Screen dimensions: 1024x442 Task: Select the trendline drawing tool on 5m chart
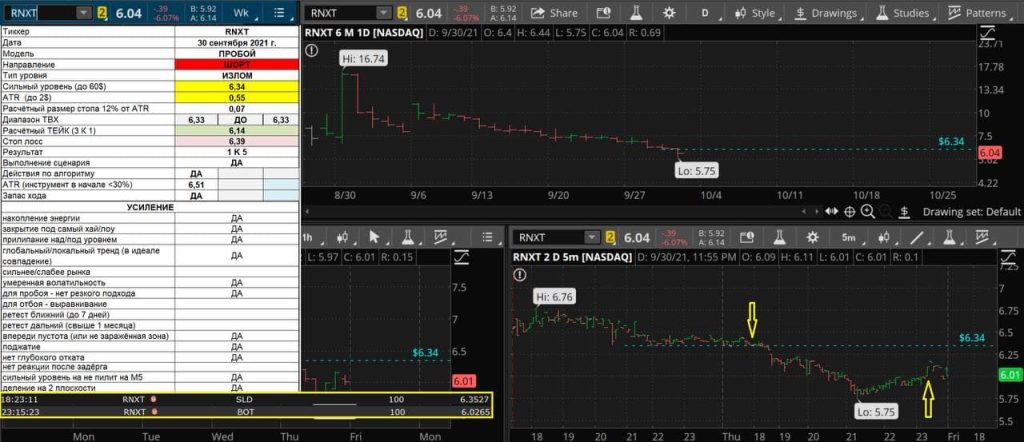point(918,237)
